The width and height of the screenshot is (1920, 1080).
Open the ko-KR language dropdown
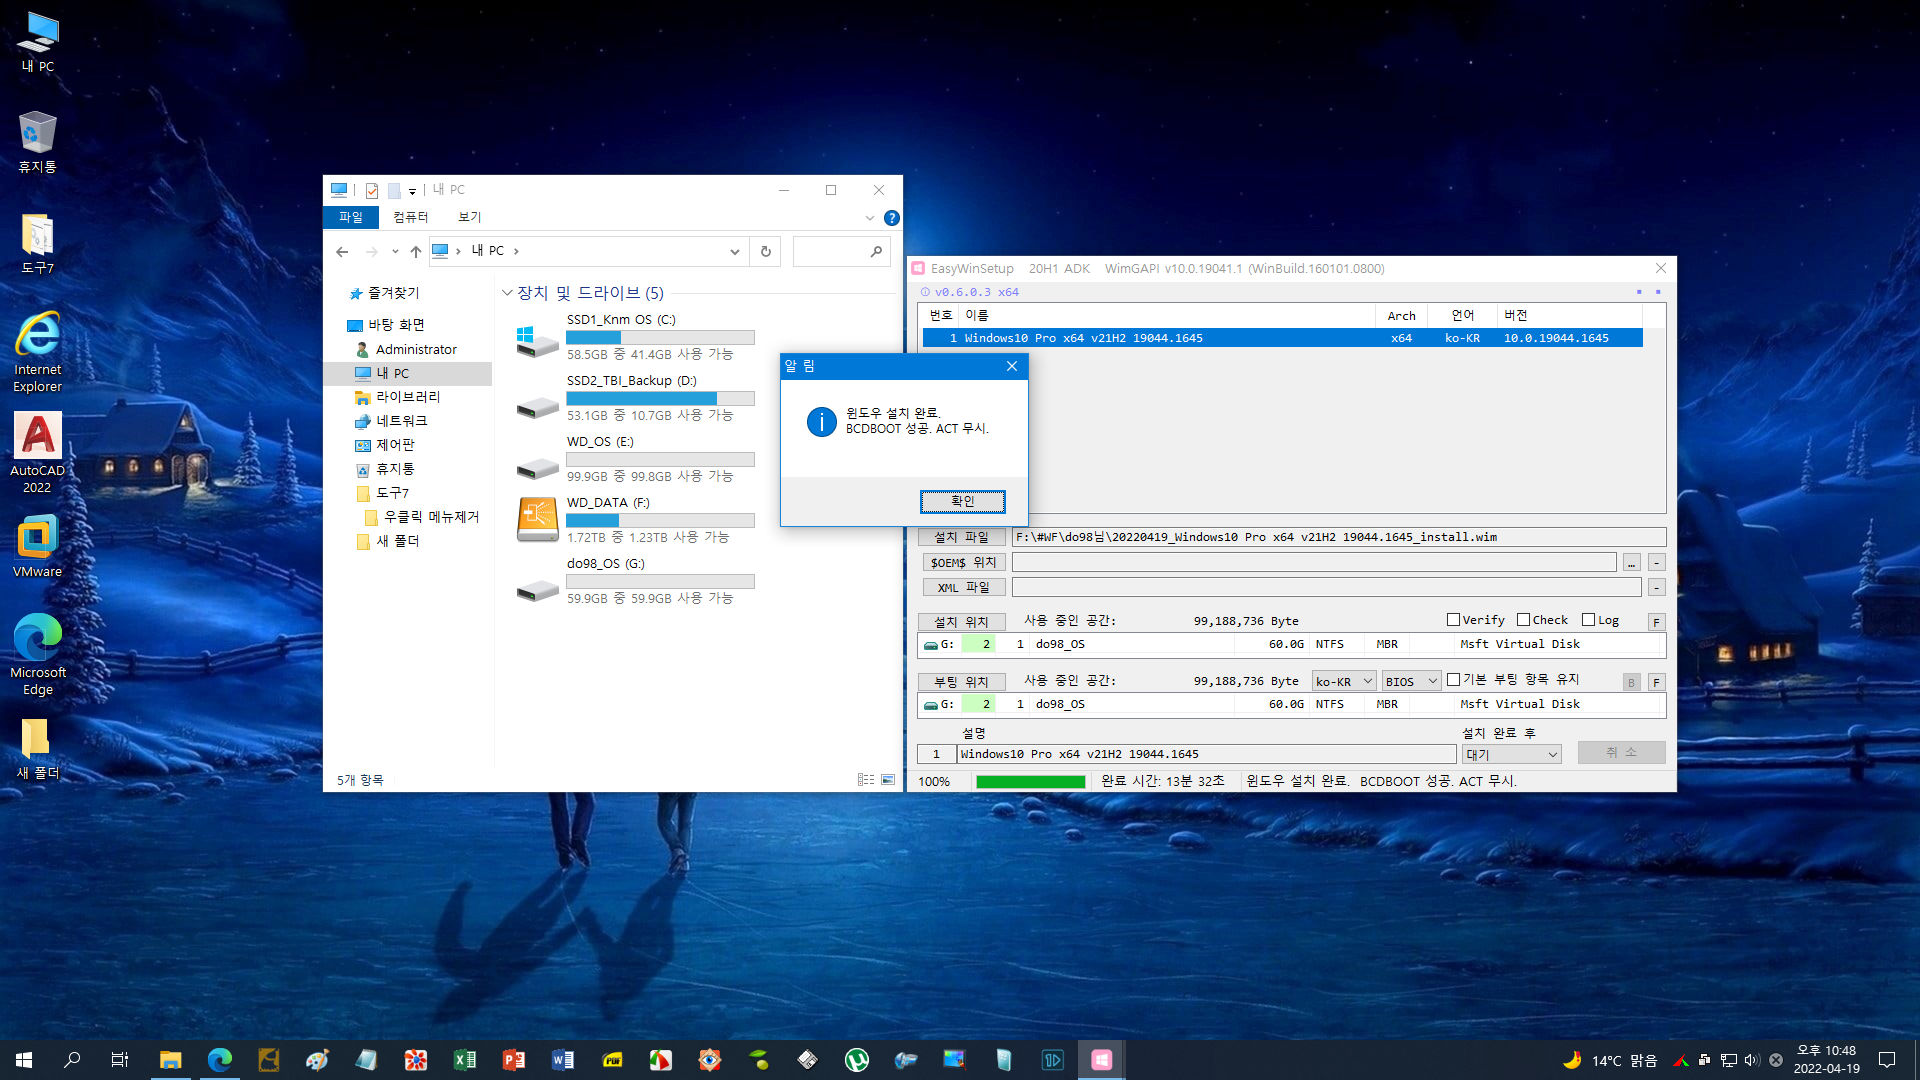click(x=1344, y=681)
